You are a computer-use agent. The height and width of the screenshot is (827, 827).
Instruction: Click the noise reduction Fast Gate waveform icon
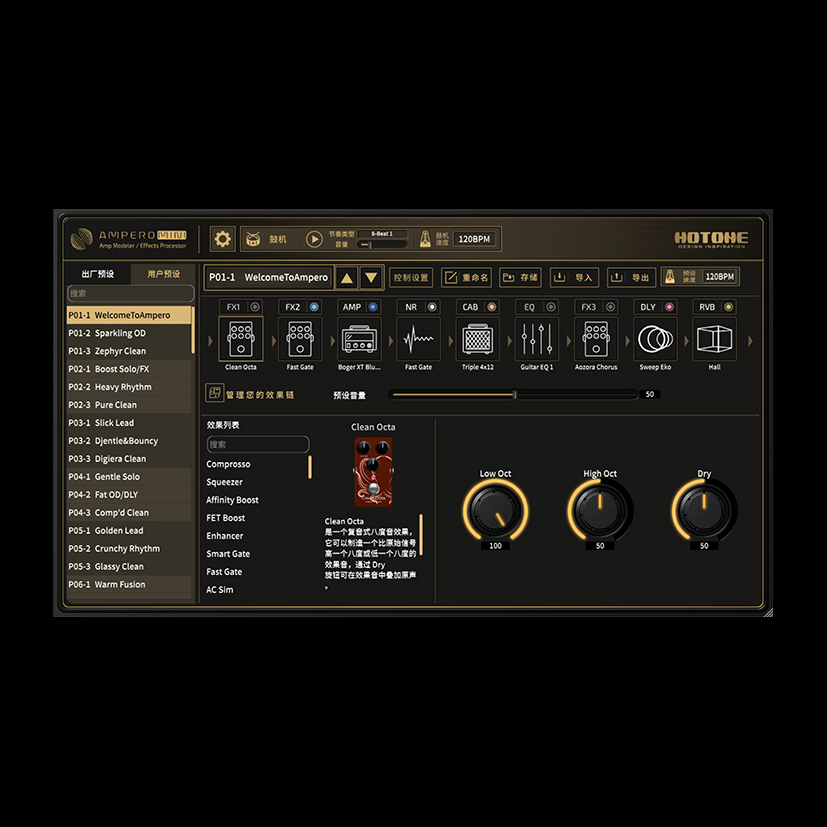click(x=418, y=340)
